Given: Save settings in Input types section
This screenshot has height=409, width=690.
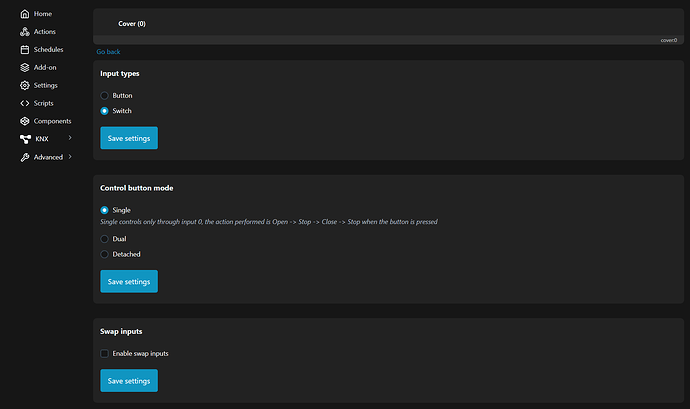Looking at the screenshot, I should click(x=129, y=138).
